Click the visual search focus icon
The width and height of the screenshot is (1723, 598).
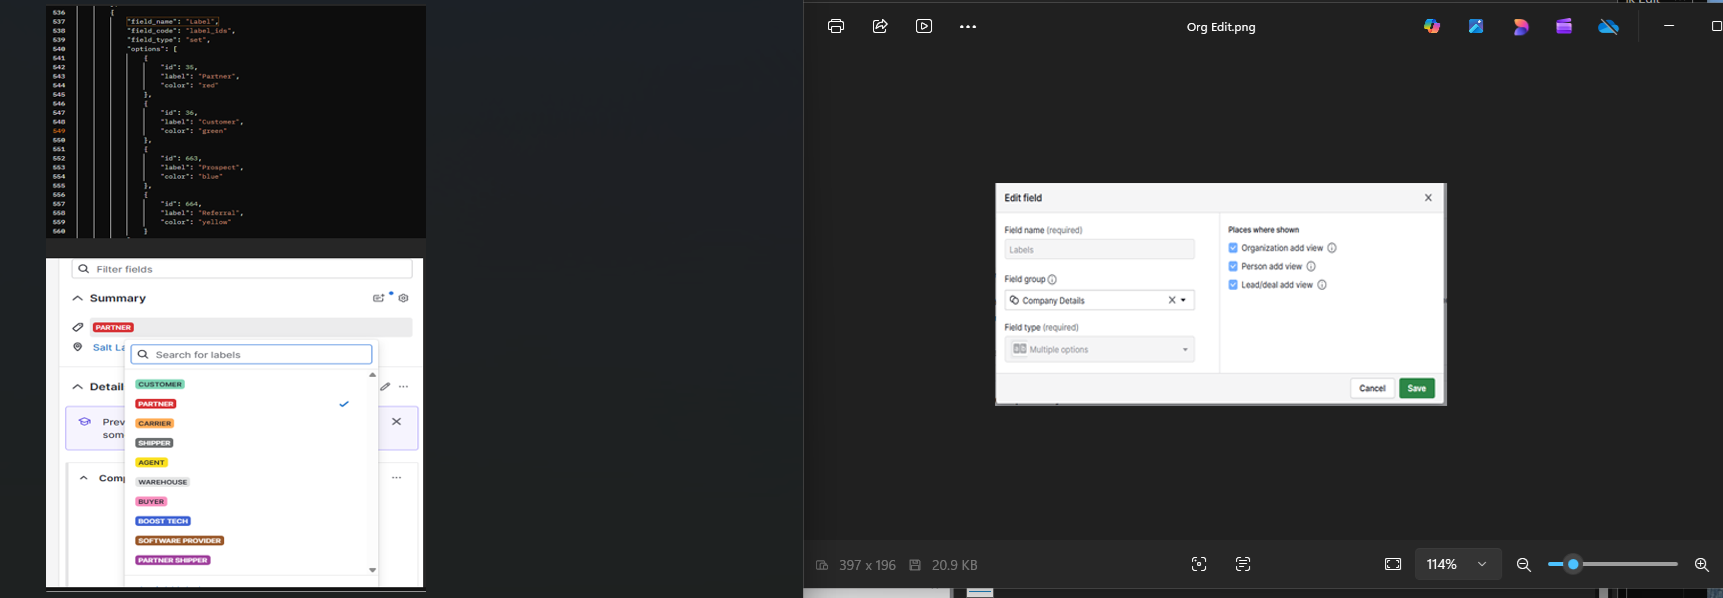(1199, 564)
